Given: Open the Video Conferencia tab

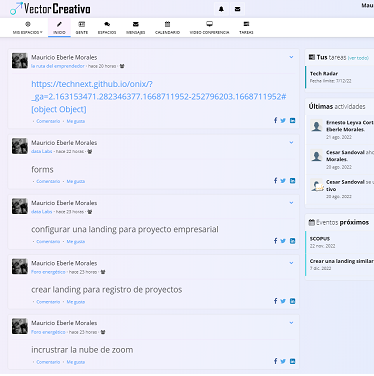Looking at the screenshot, I should pos(209,28).
